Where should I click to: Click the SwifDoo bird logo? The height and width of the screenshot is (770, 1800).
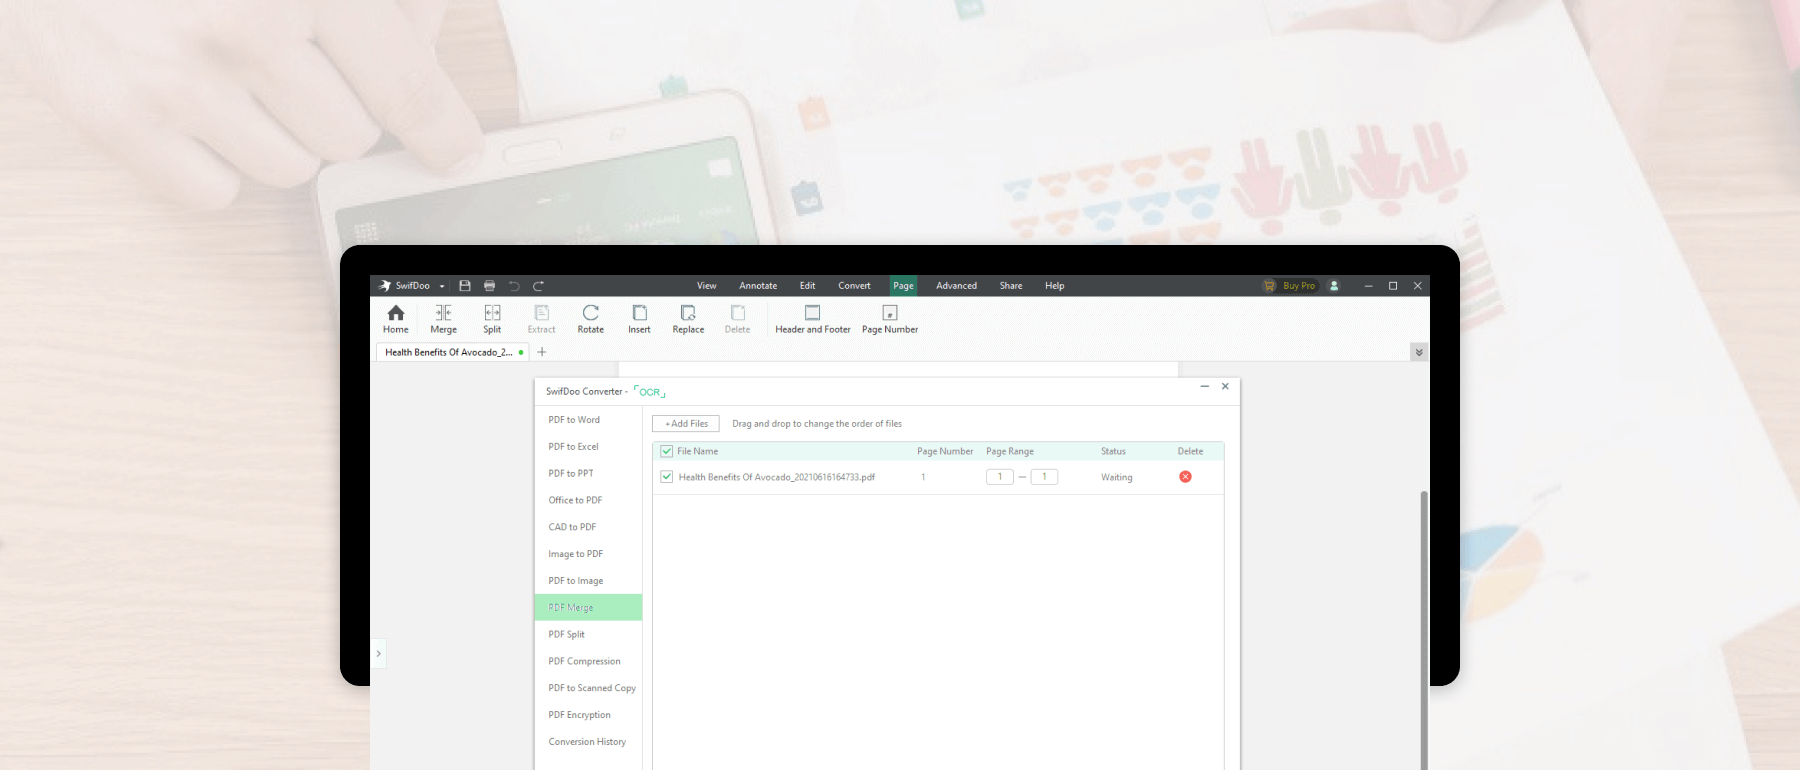point(385,286)
